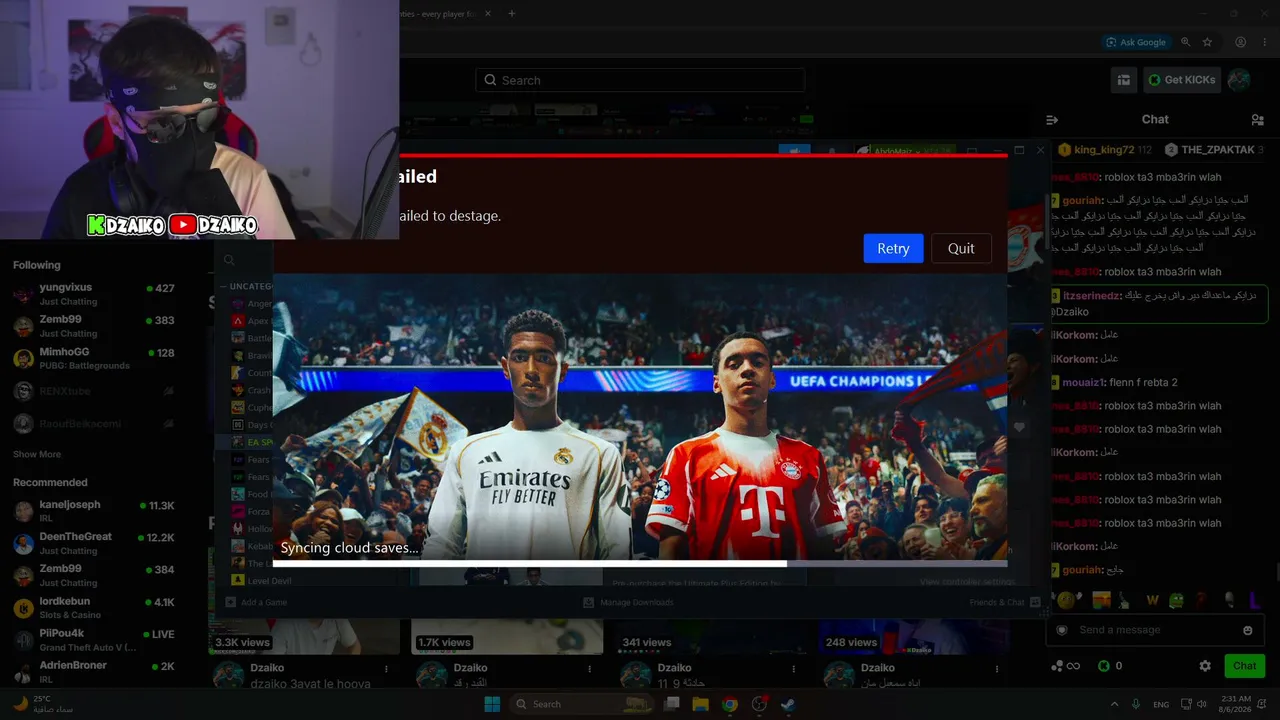Open kaneljoseph recommended channel
The height and width of the screenshot is (720, 1280).
click(94, 511)
